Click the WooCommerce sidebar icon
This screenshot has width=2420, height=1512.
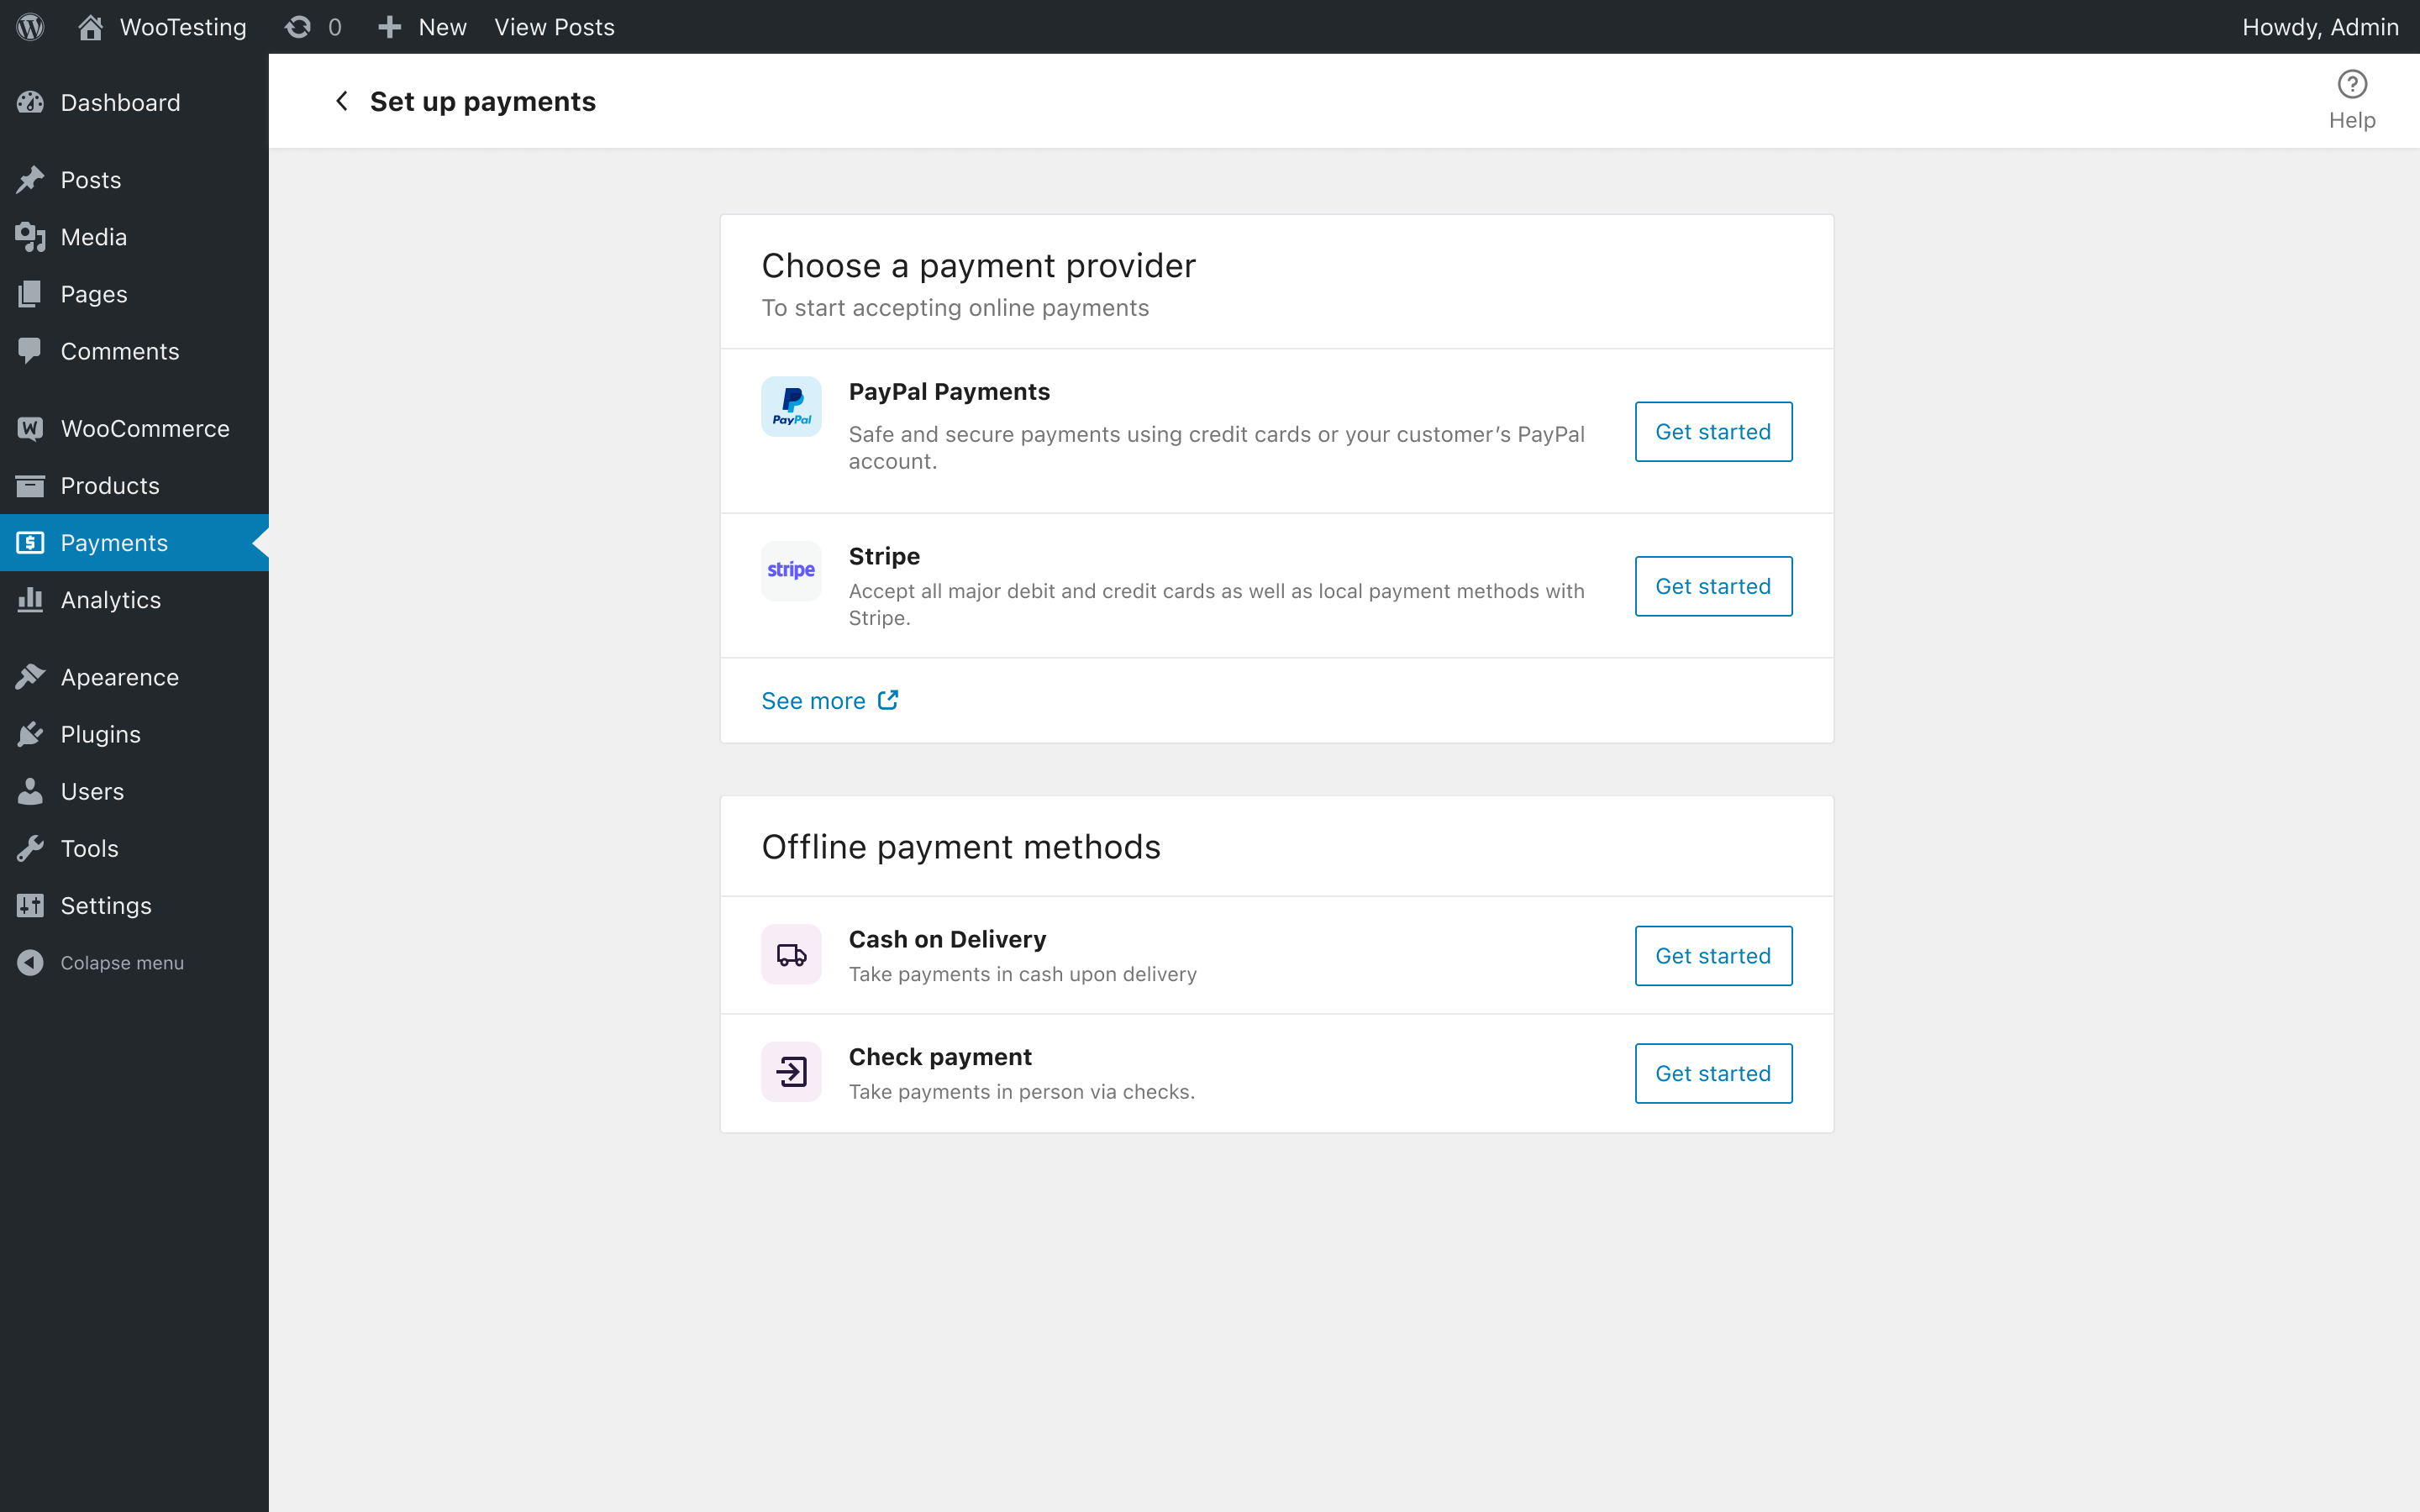[x=30, y=428]
